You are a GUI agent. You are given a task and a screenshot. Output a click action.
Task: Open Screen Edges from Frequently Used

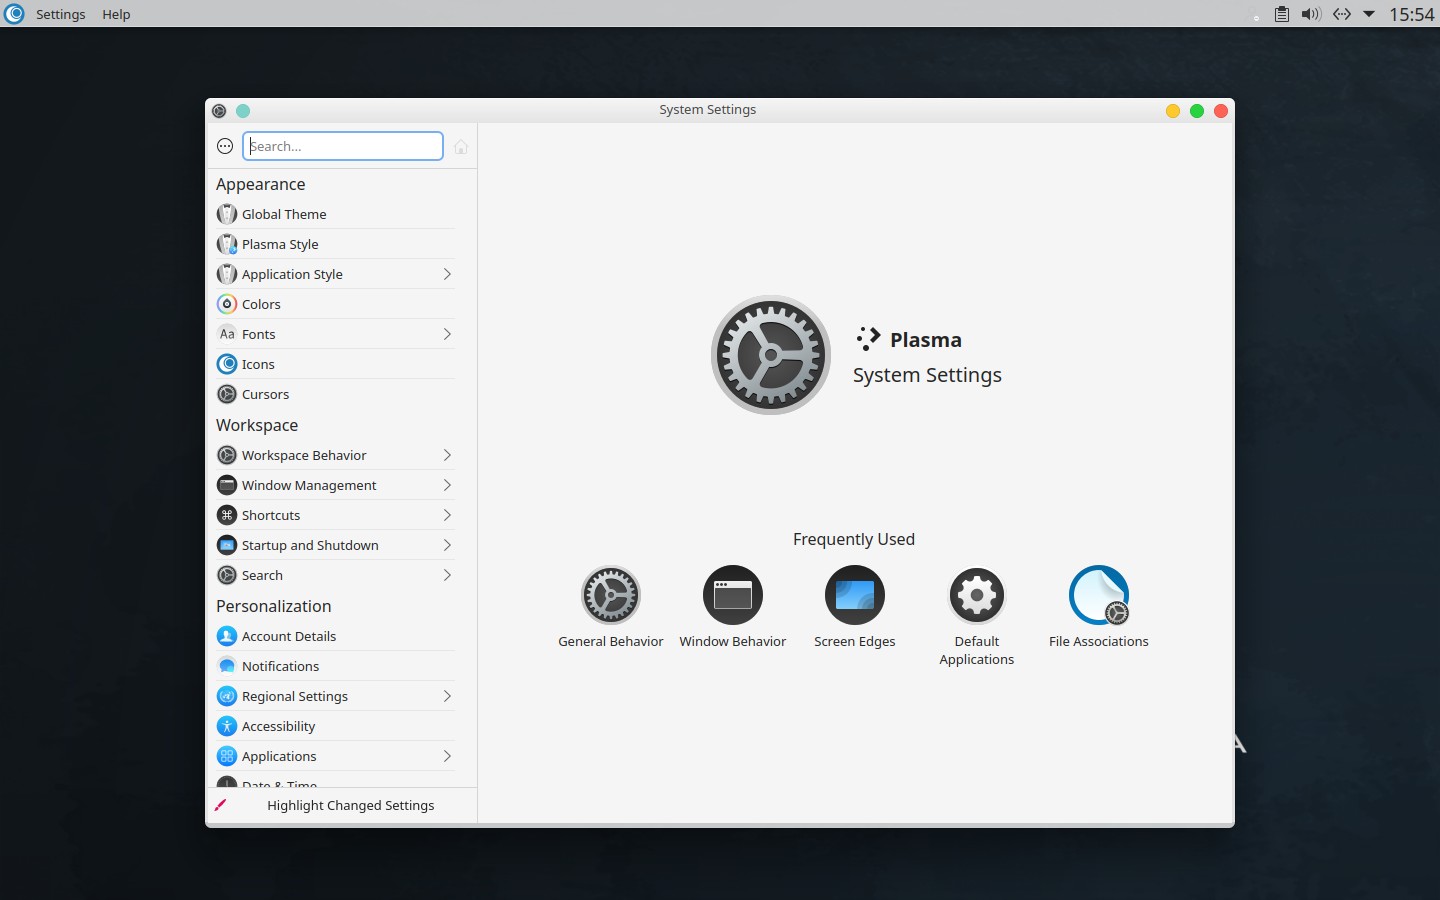(x=855, y=608)
